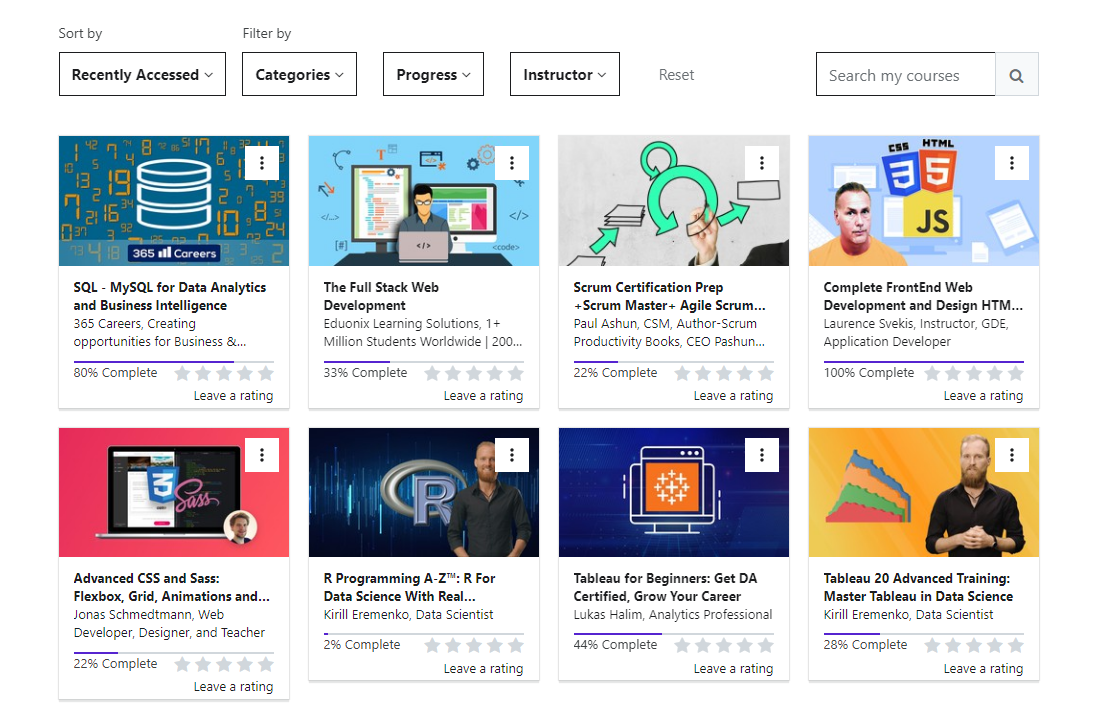Click title 'The Full Stack Web Development'
Image resolution: width=1111 pixels, height=709 pixels.
click(381, 297)
